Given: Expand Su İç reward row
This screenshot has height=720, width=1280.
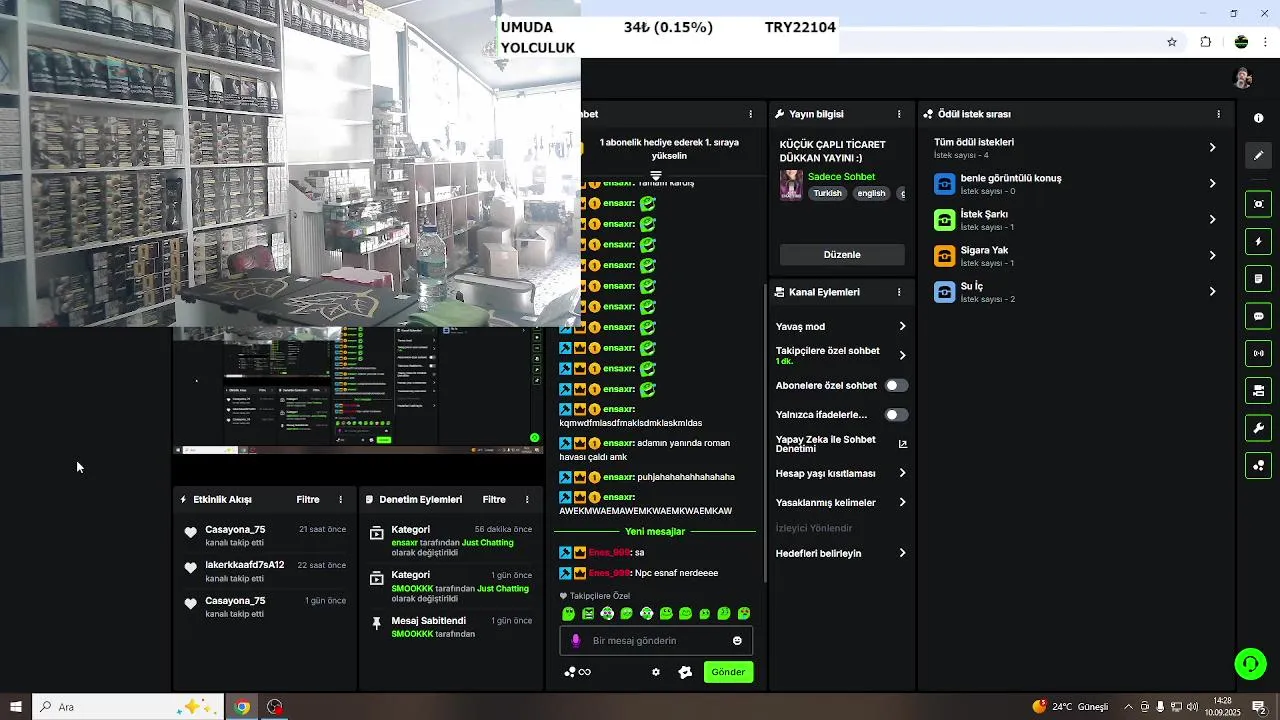Looking at the screenshot, I should tap(1076, 292).
